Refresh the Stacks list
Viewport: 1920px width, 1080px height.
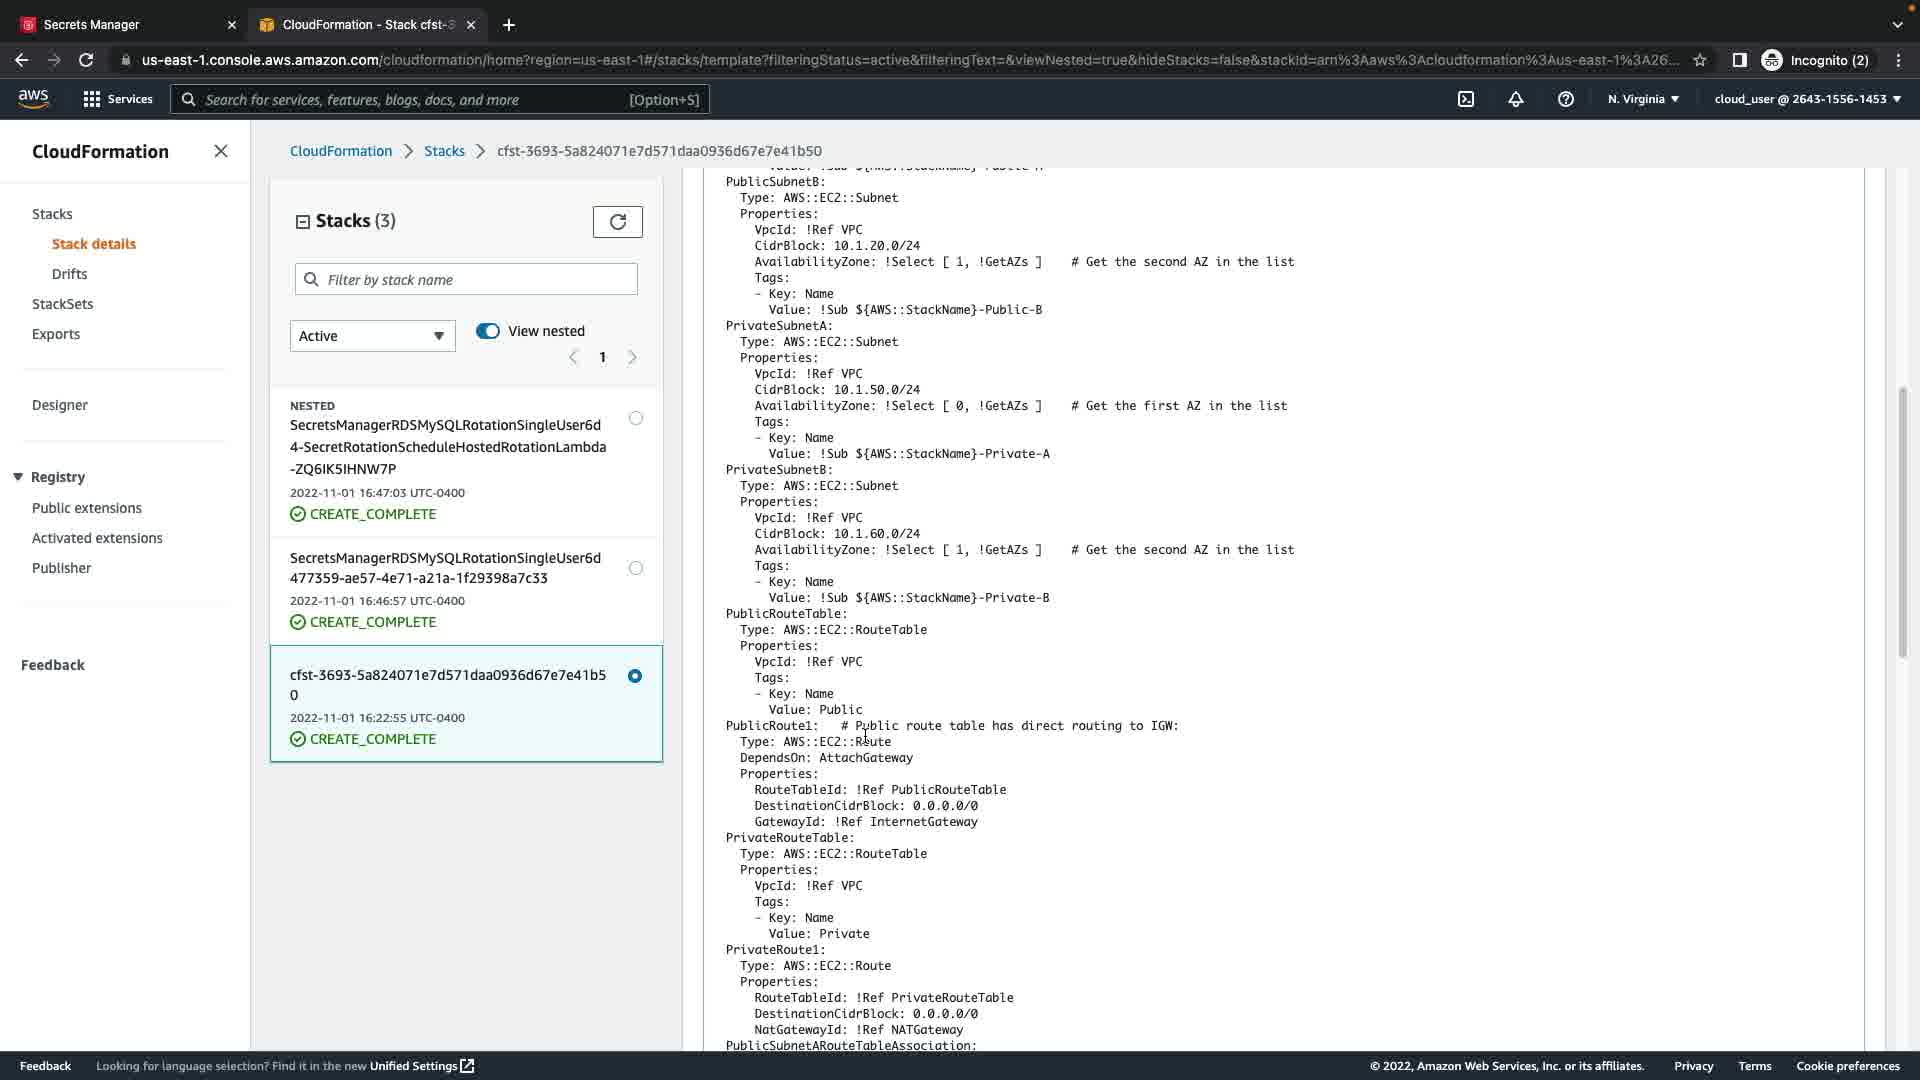point(617,222)
